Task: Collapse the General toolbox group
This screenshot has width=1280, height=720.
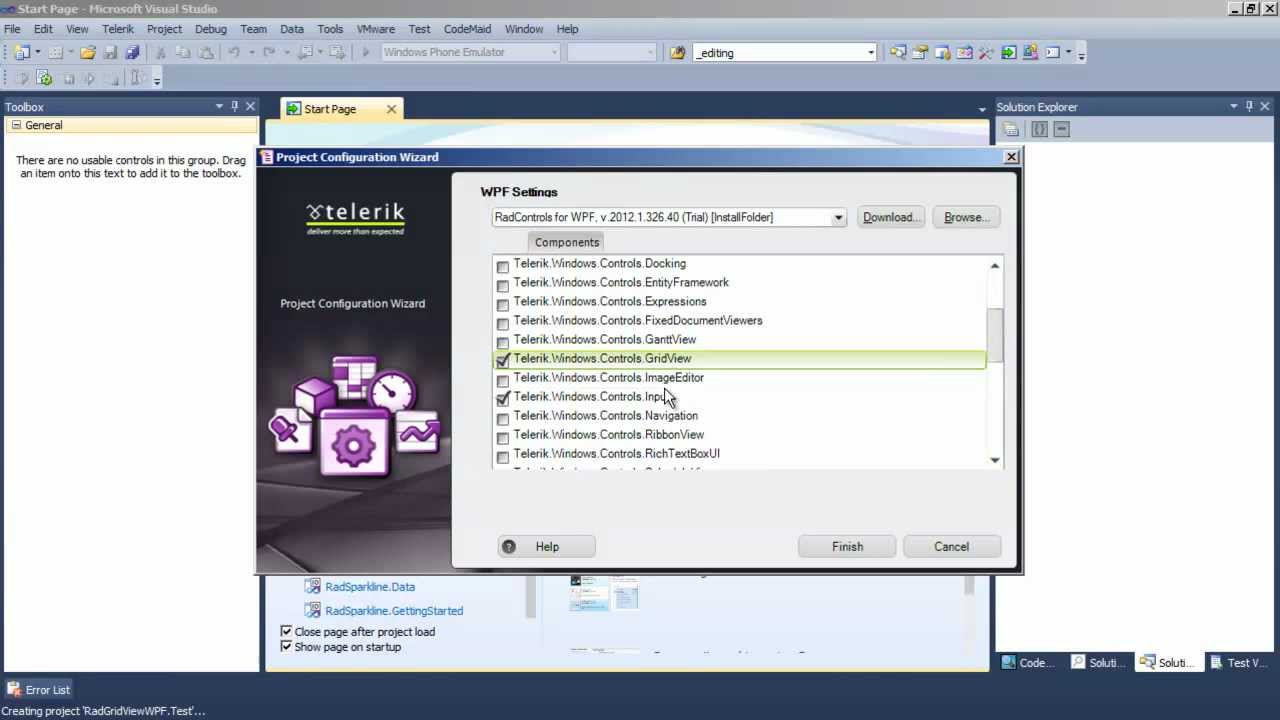Action: pyautogui.click(x=16, y=125)
